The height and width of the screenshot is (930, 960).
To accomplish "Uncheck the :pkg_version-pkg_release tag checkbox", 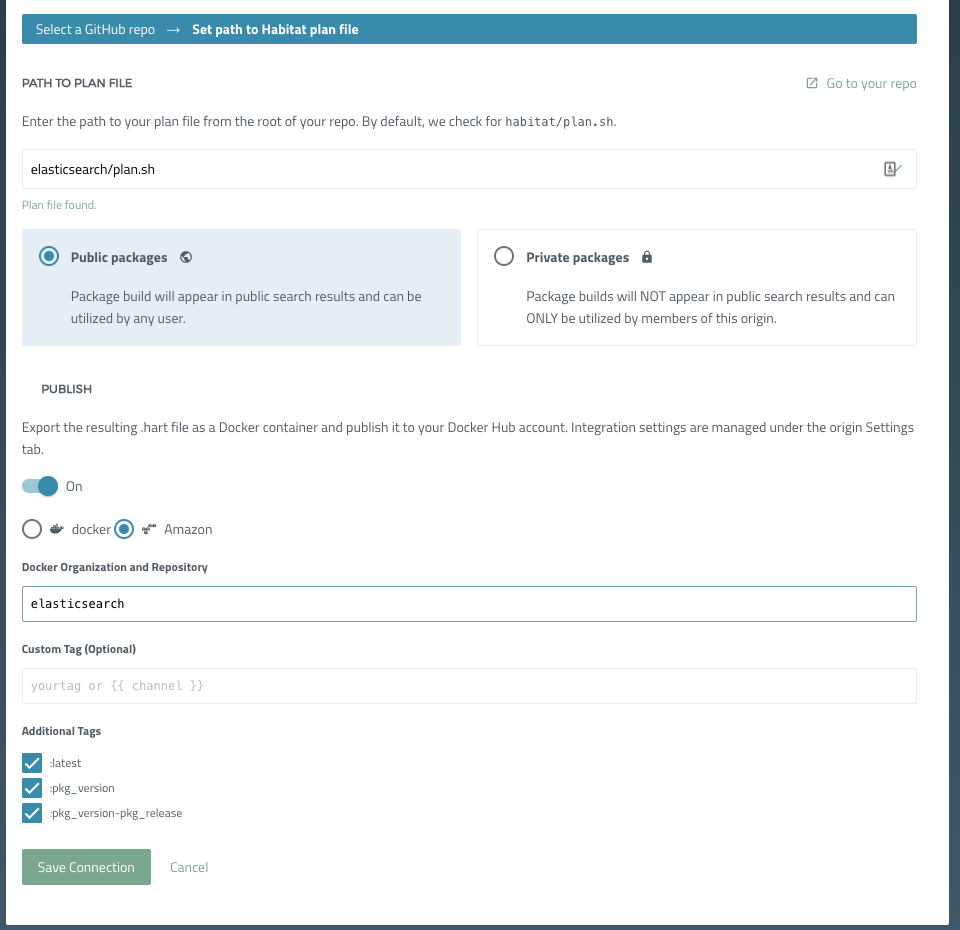I will pos(32,813).
